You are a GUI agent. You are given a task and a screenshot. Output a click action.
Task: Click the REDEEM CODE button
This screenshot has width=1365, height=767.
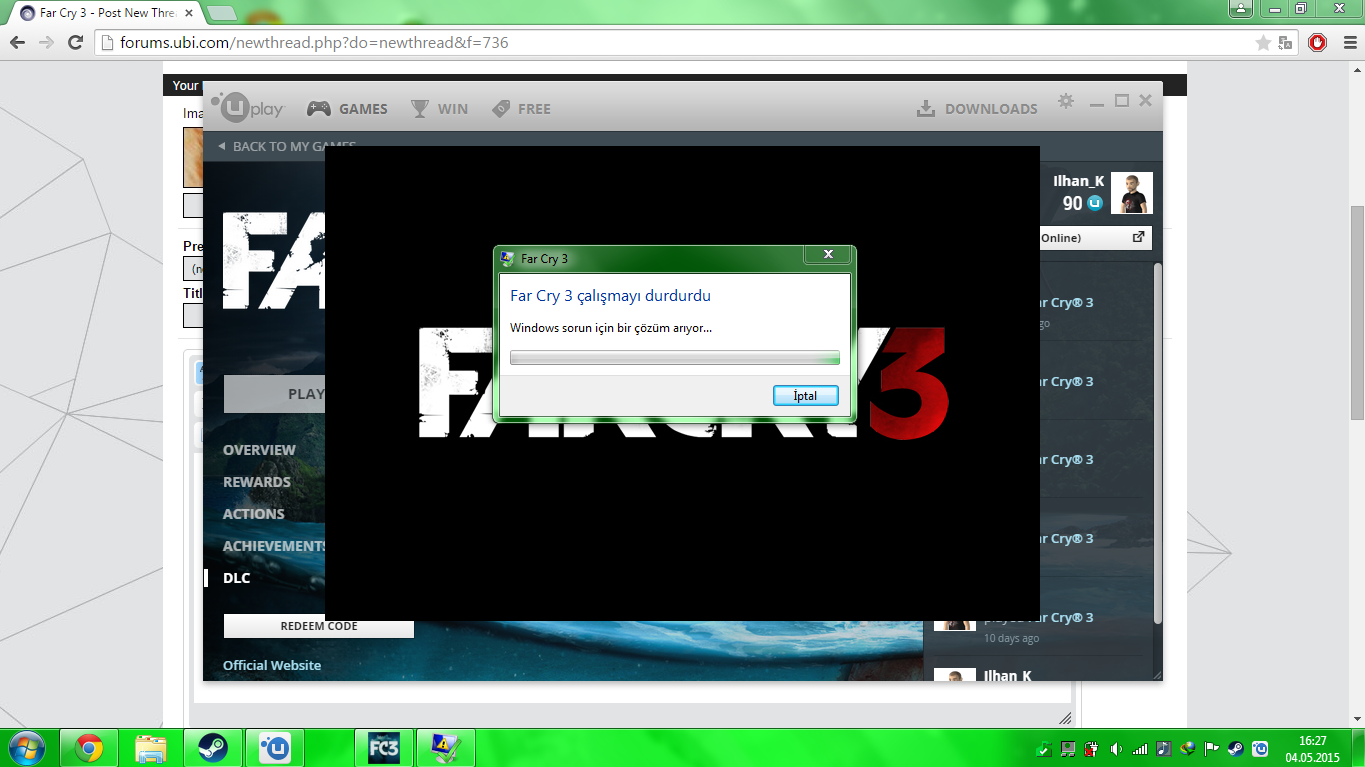click(319, 626)
